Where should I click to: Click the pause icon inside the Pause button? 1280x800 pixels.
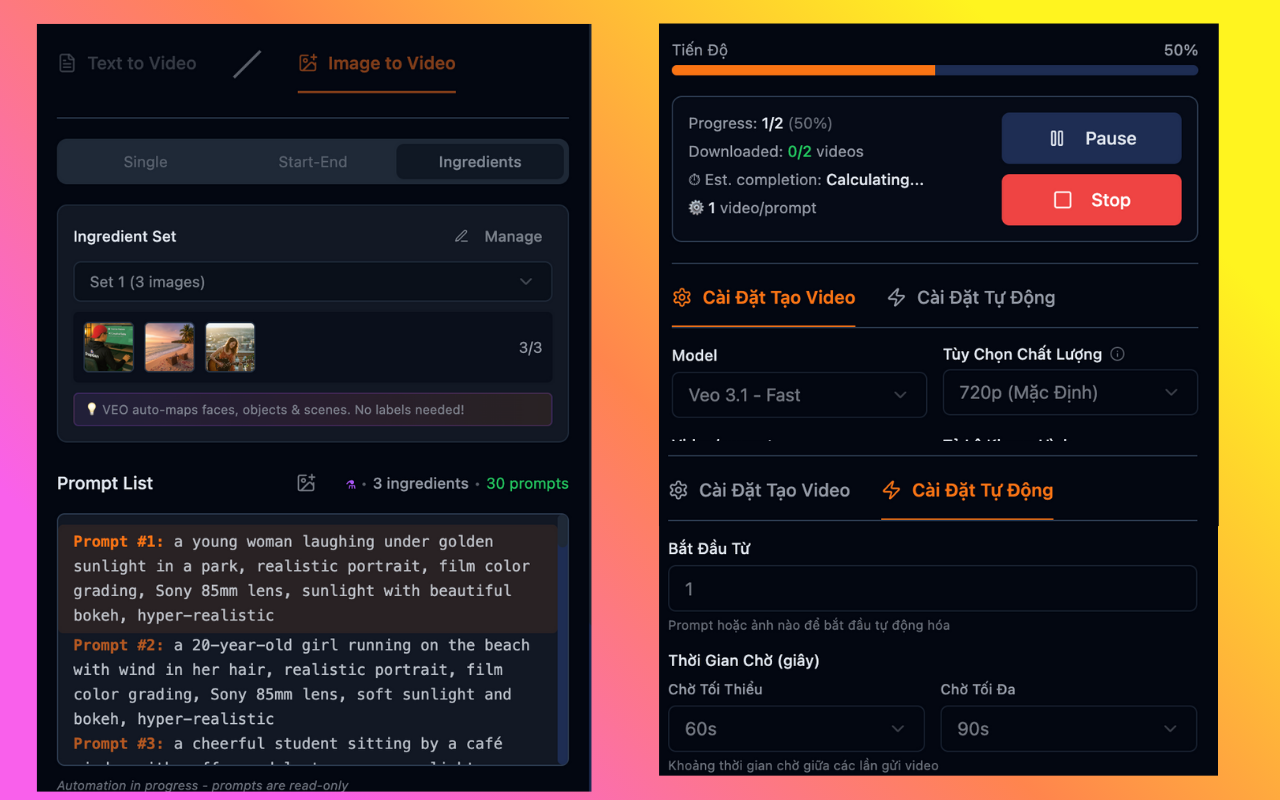1057,139
